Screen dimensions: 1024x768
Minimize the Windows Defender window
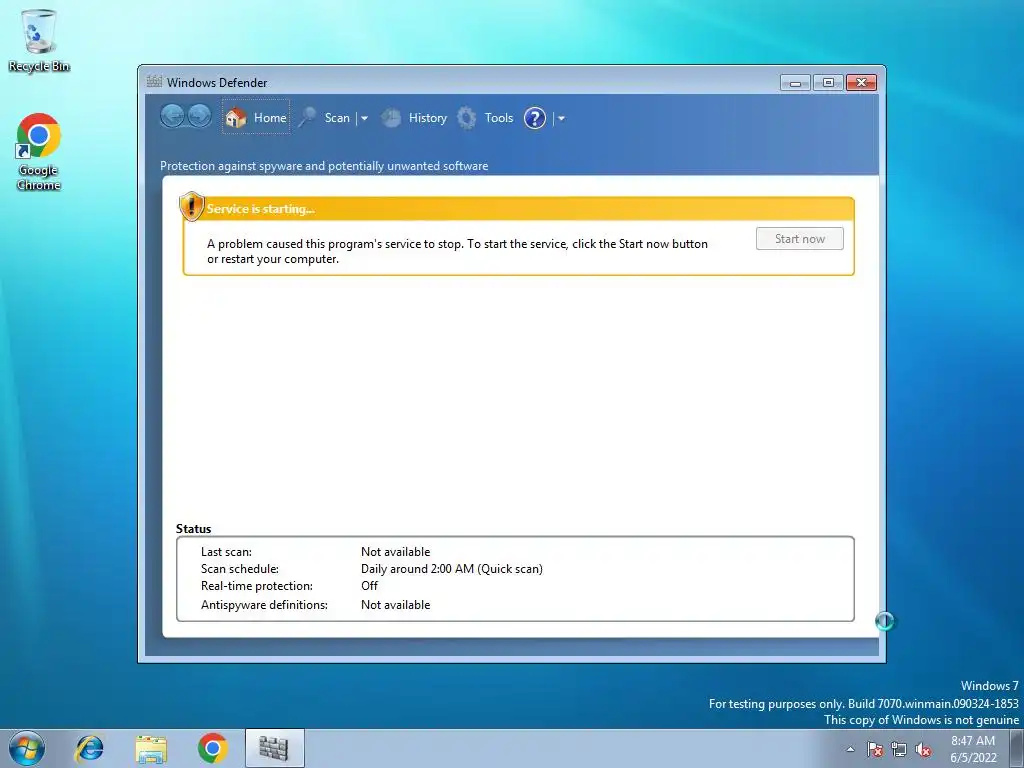(x=795, y=83)
